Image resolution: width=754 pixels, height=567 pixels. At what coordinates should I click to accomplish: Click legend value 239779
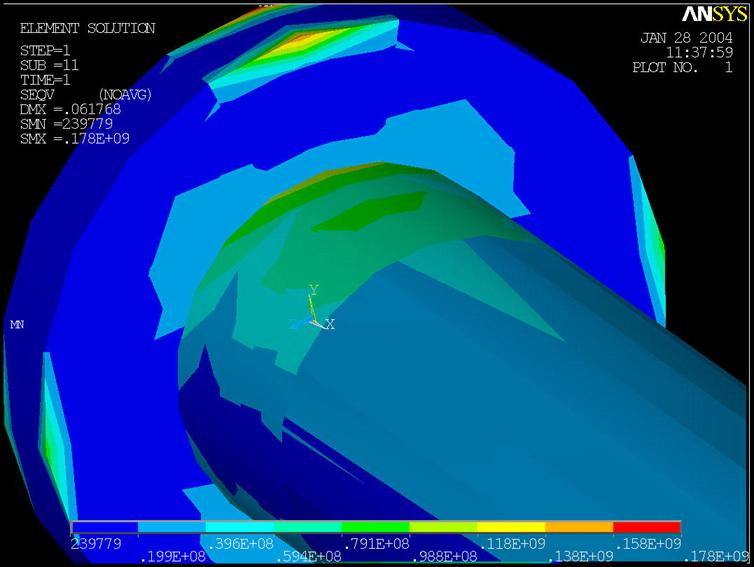[96, 544]
